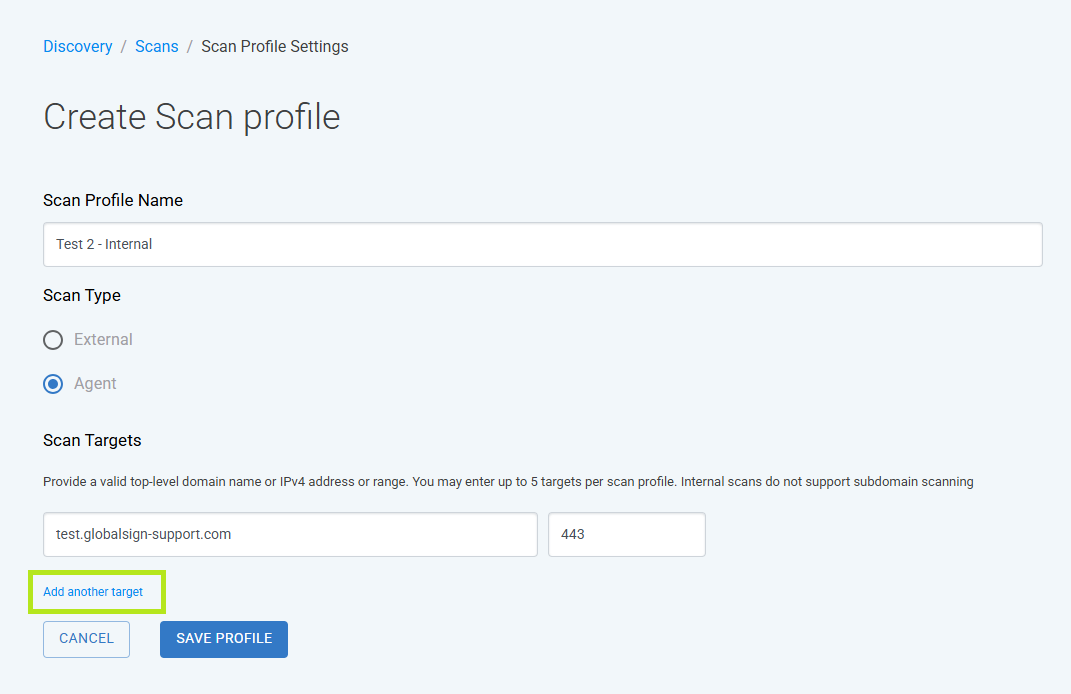Image resolution: width=1071 pixels, height=694 pixels.
Task: Focus the port field showing 443
Action: (626, 534)
